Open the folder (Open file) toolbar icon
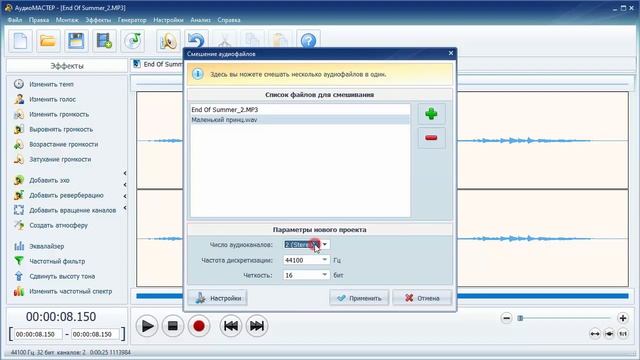The width and height of the screenshot is (640, 360). 48,41
